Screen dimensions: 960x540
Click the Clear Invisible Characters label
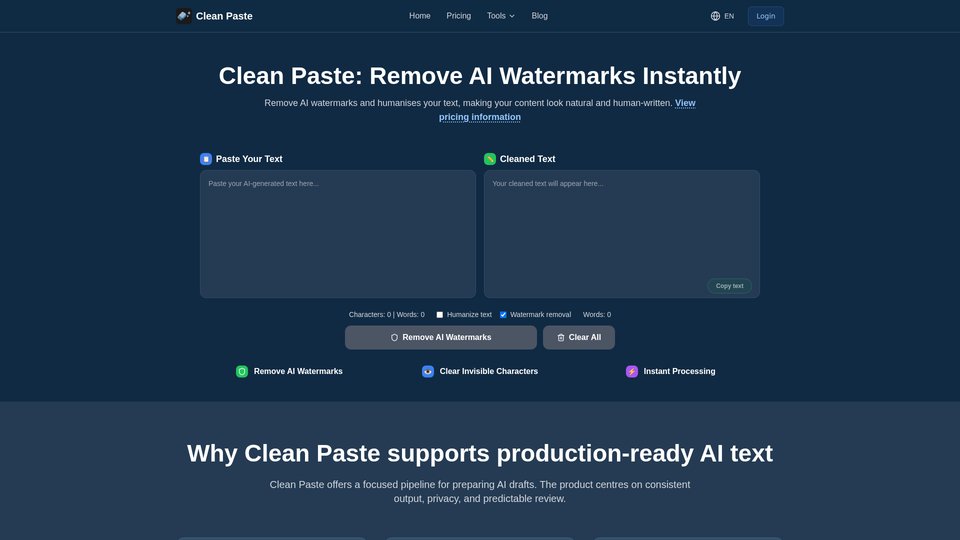[x=489, y=372]
